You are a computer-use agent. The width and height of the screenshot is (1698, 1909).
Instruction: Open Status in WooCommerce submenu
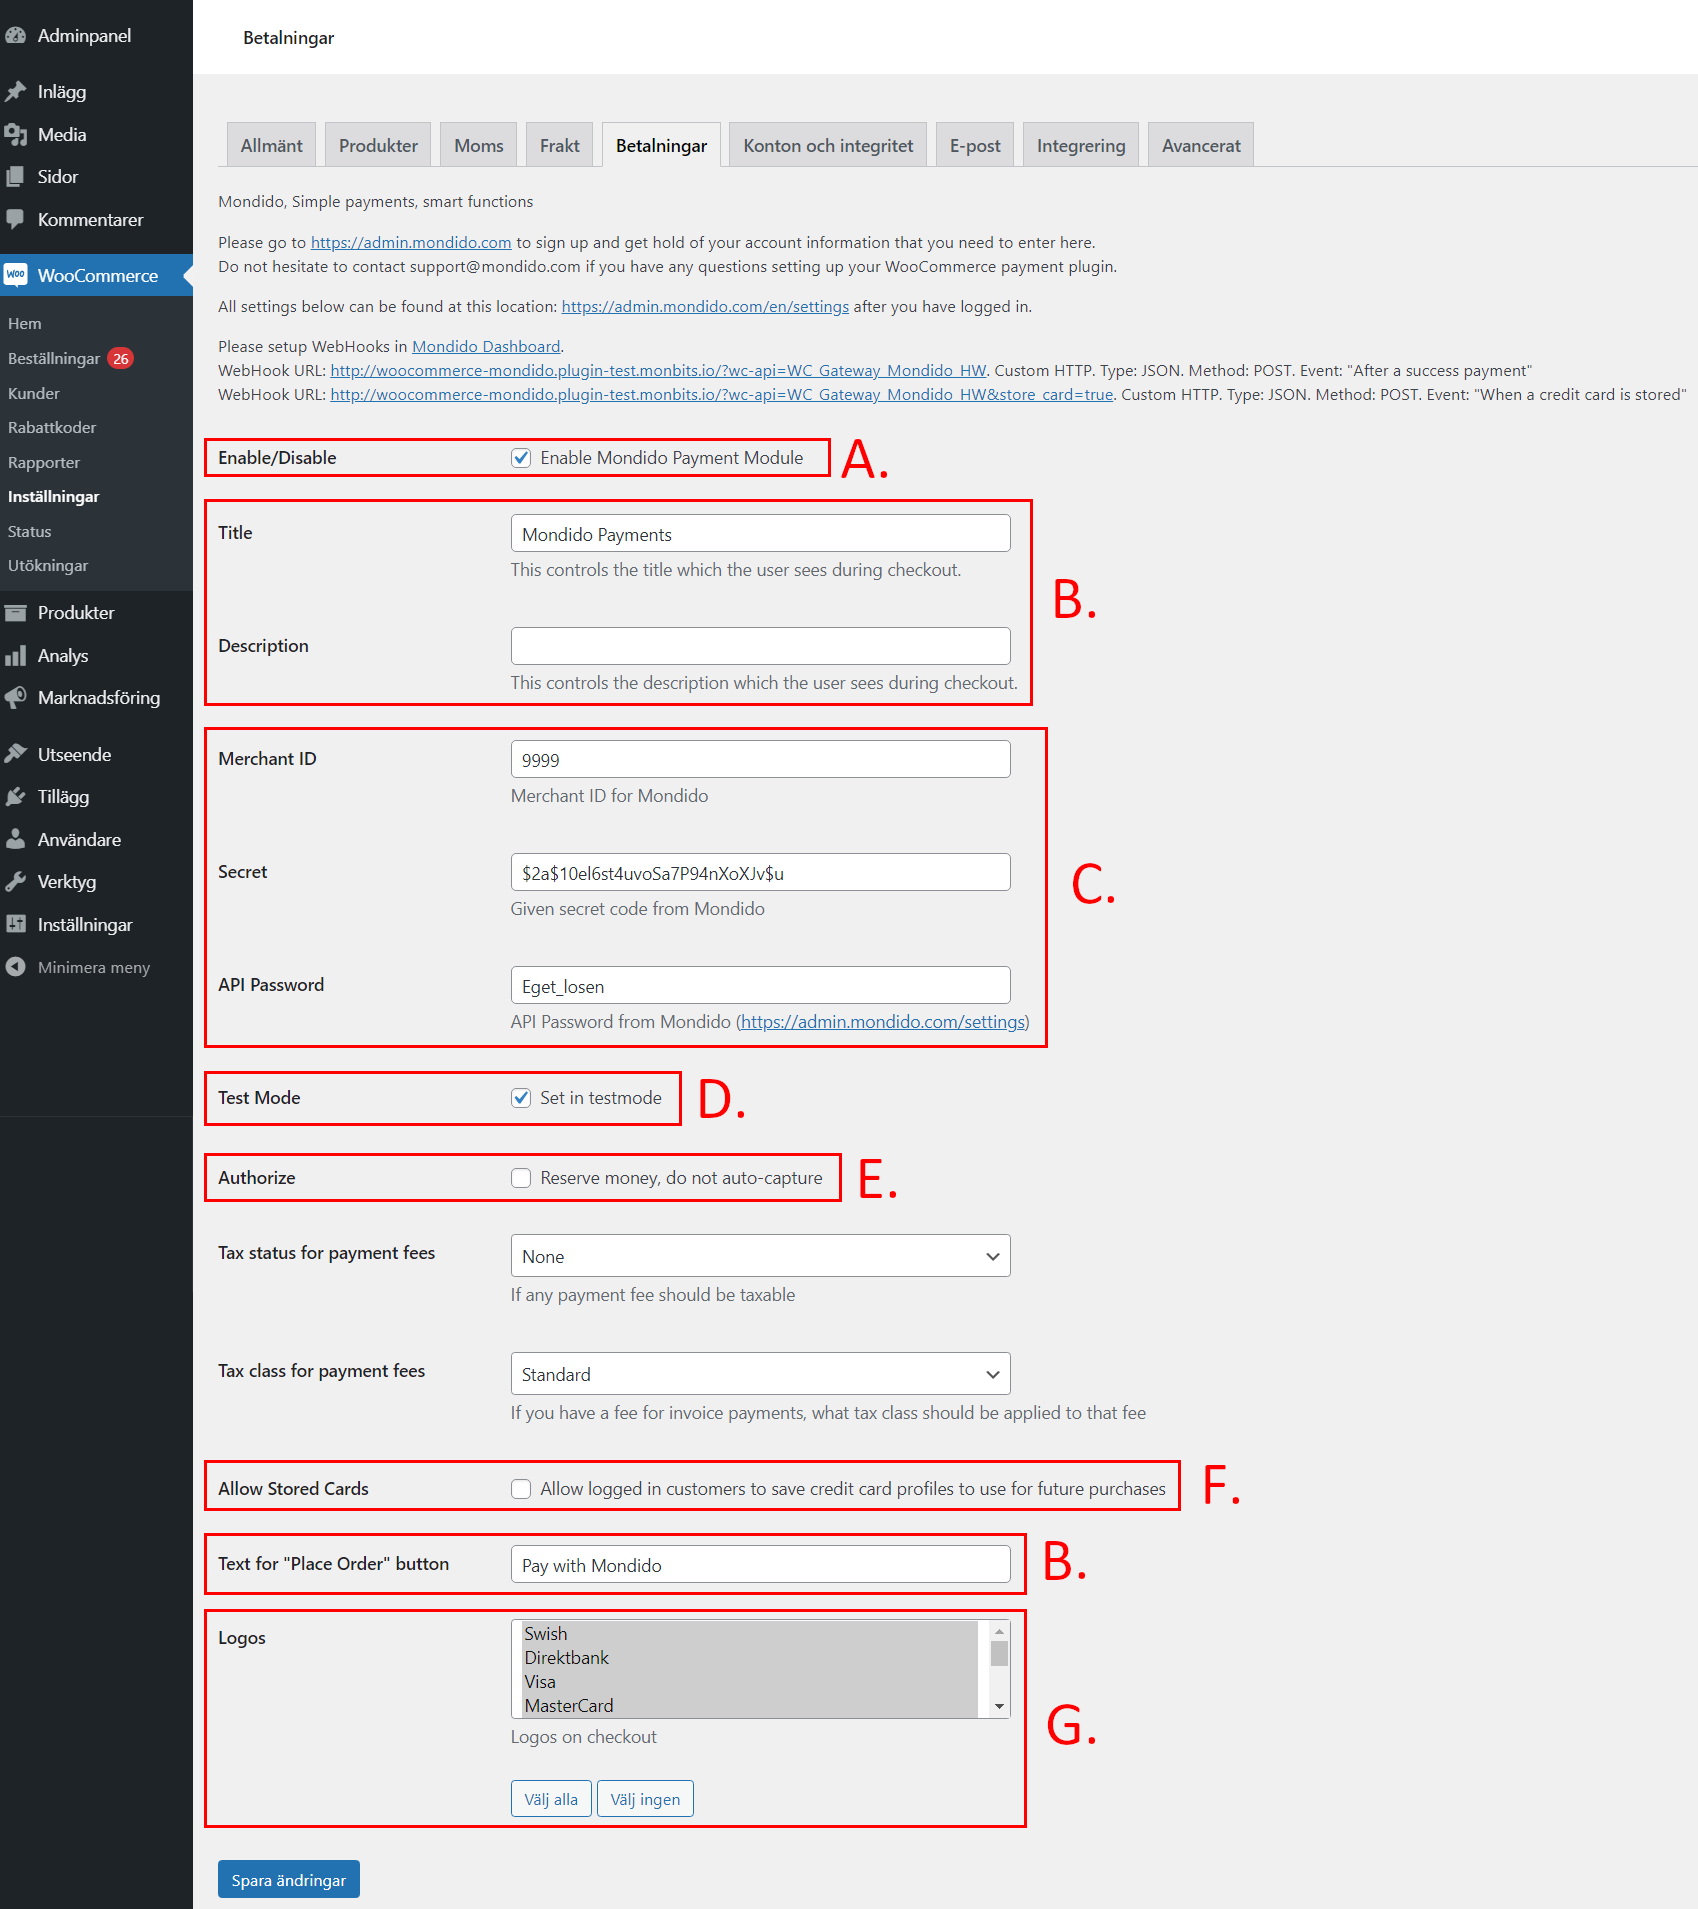29,532
